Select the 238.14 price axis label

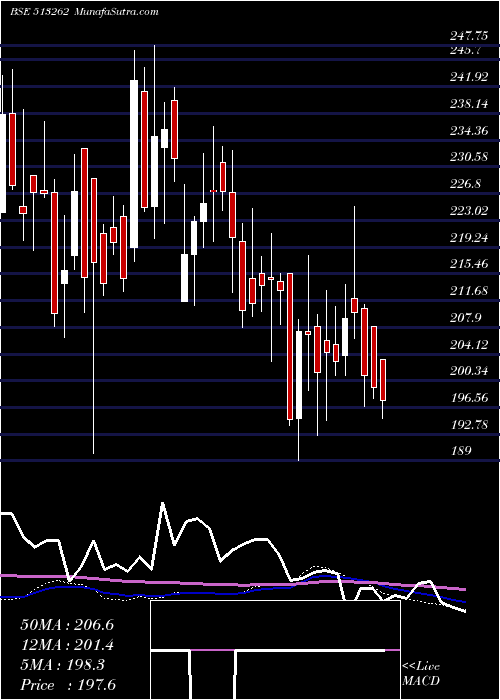(x=469, y=104)
